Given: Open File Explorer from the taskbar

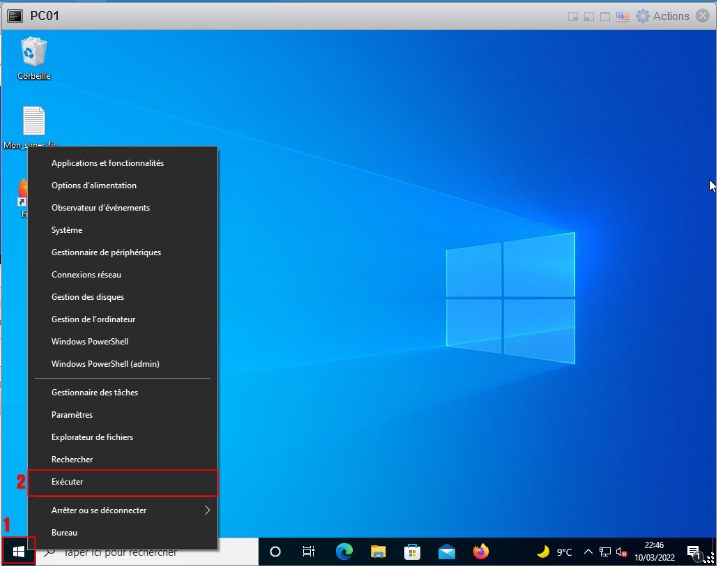Looking at the screenshot, I should click(378, 551).
